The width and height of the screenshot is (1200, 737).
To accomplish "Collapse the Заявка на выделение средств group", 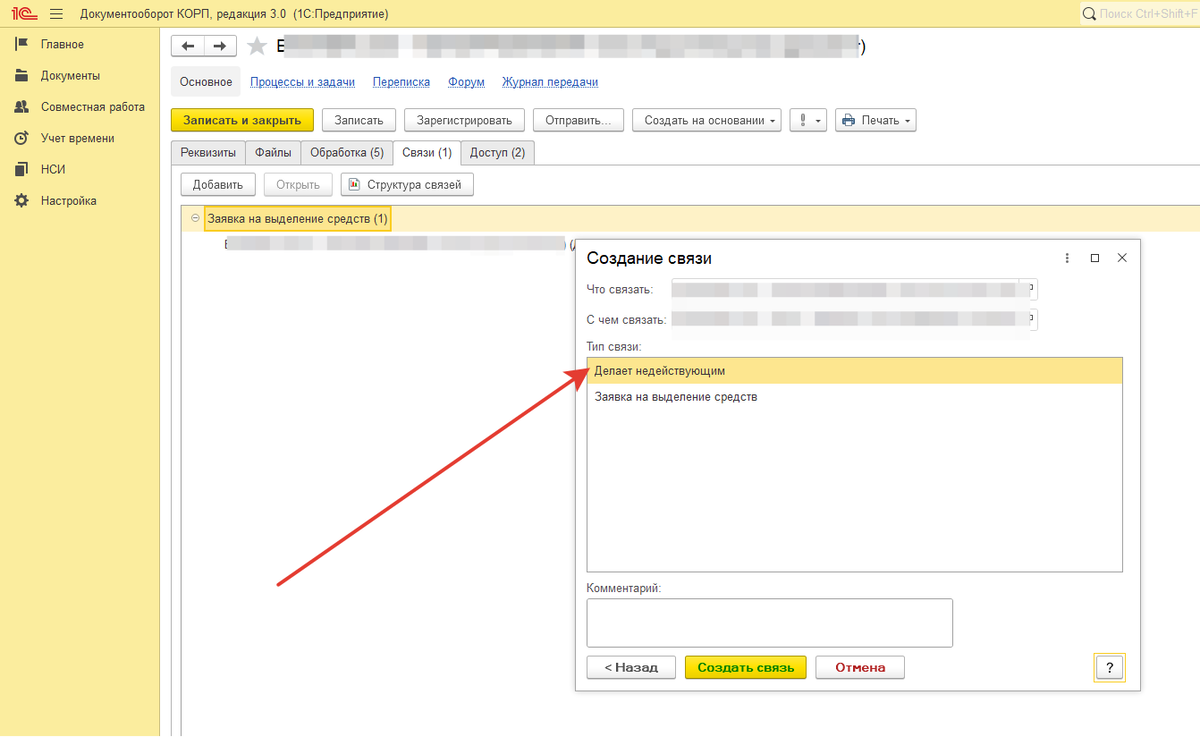I will click(195, 218).
